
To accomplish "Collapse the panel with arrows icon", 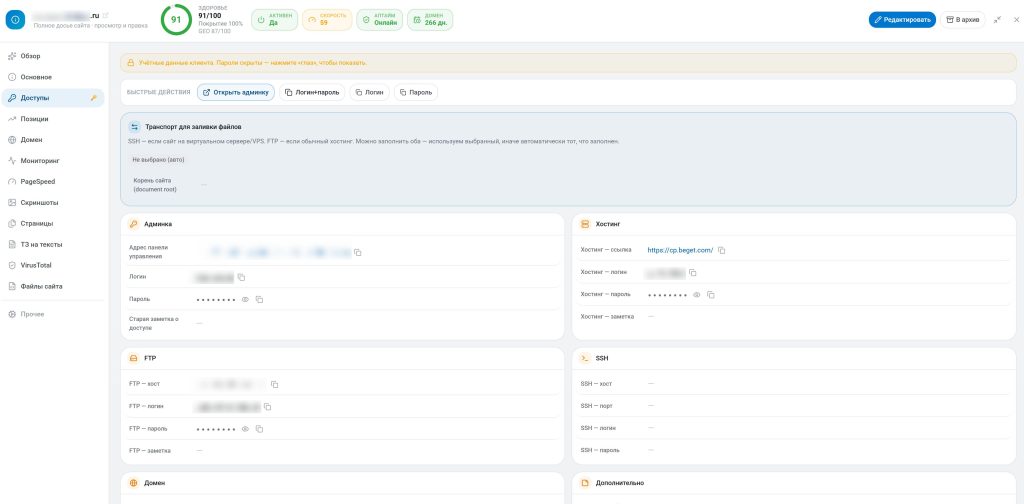I will pyautogui.click(x=997, y=20).
